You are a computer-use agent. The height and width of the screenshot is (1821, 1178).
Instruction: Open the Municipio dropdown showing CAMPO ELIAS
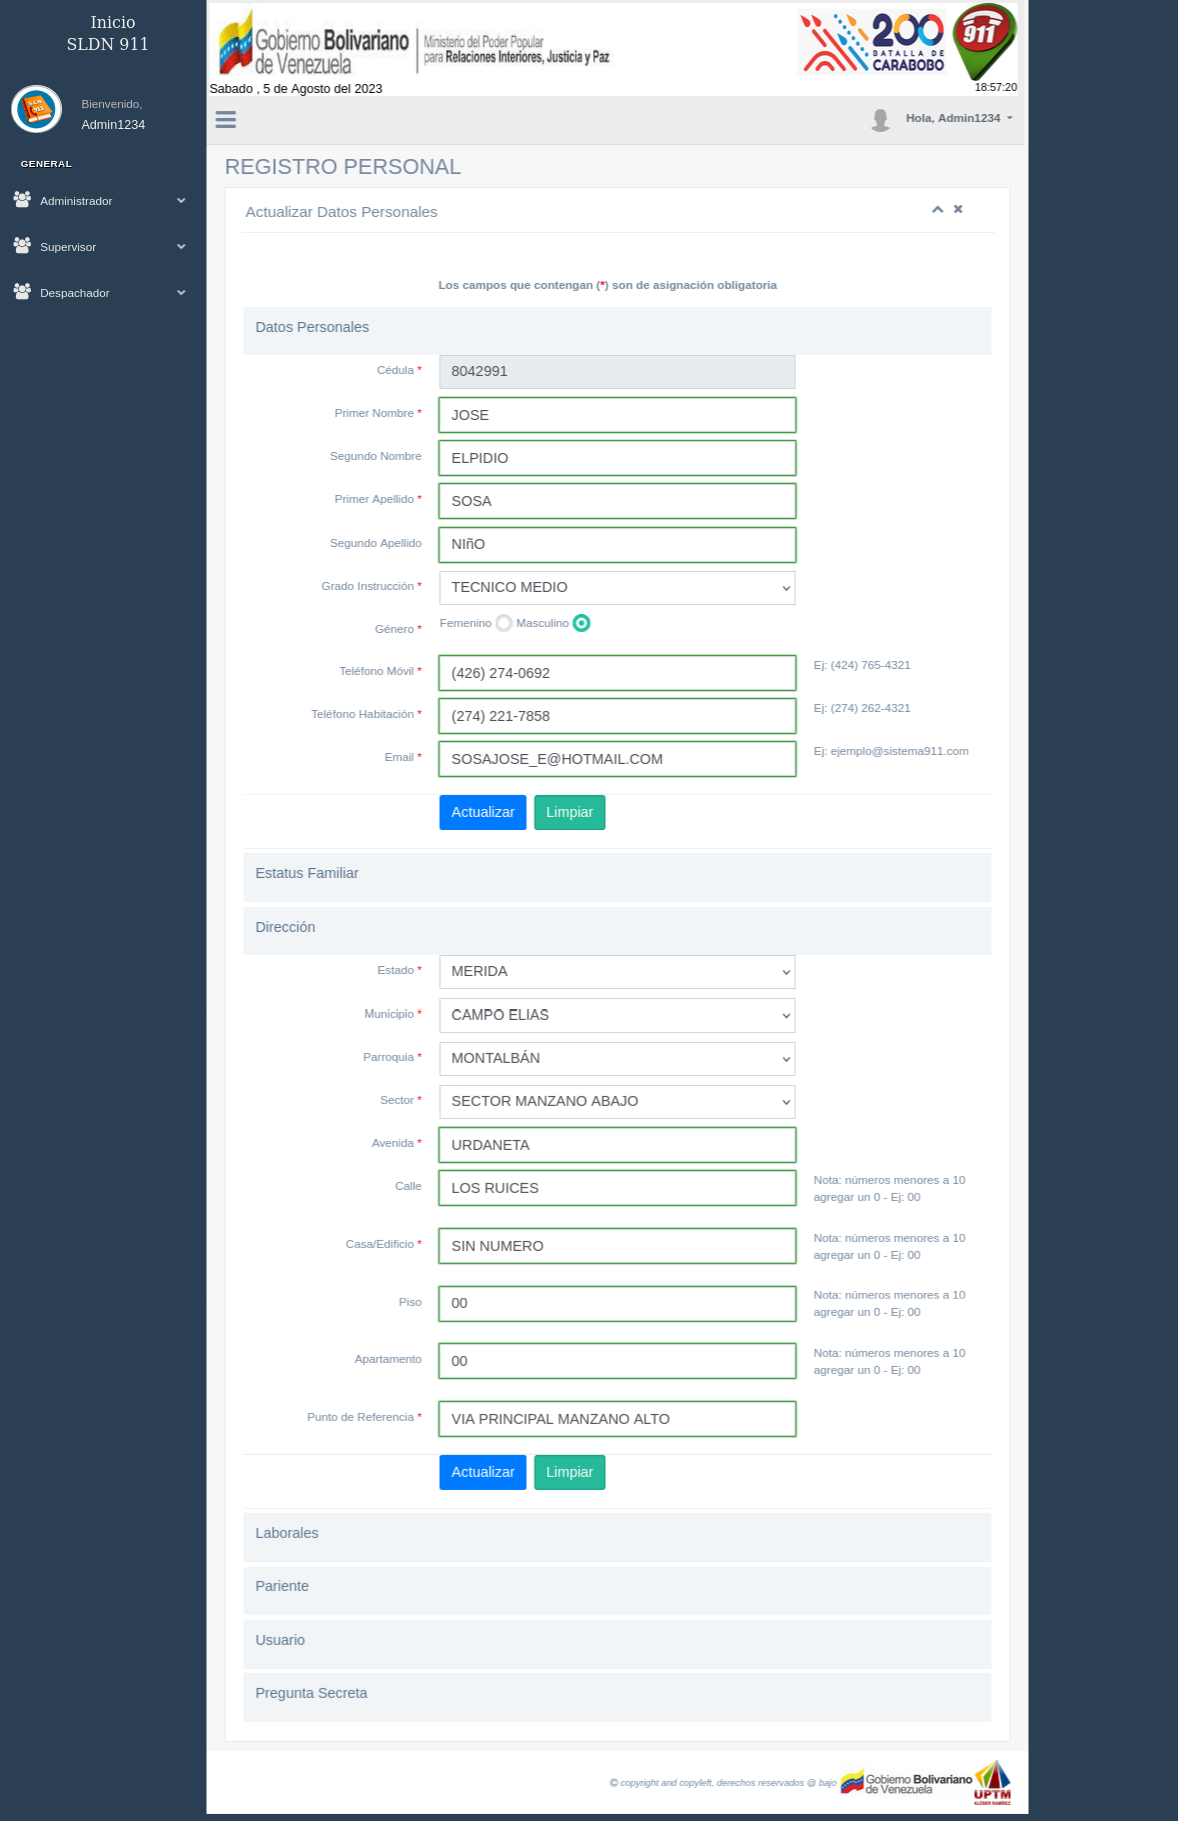tap(617, 1015)
